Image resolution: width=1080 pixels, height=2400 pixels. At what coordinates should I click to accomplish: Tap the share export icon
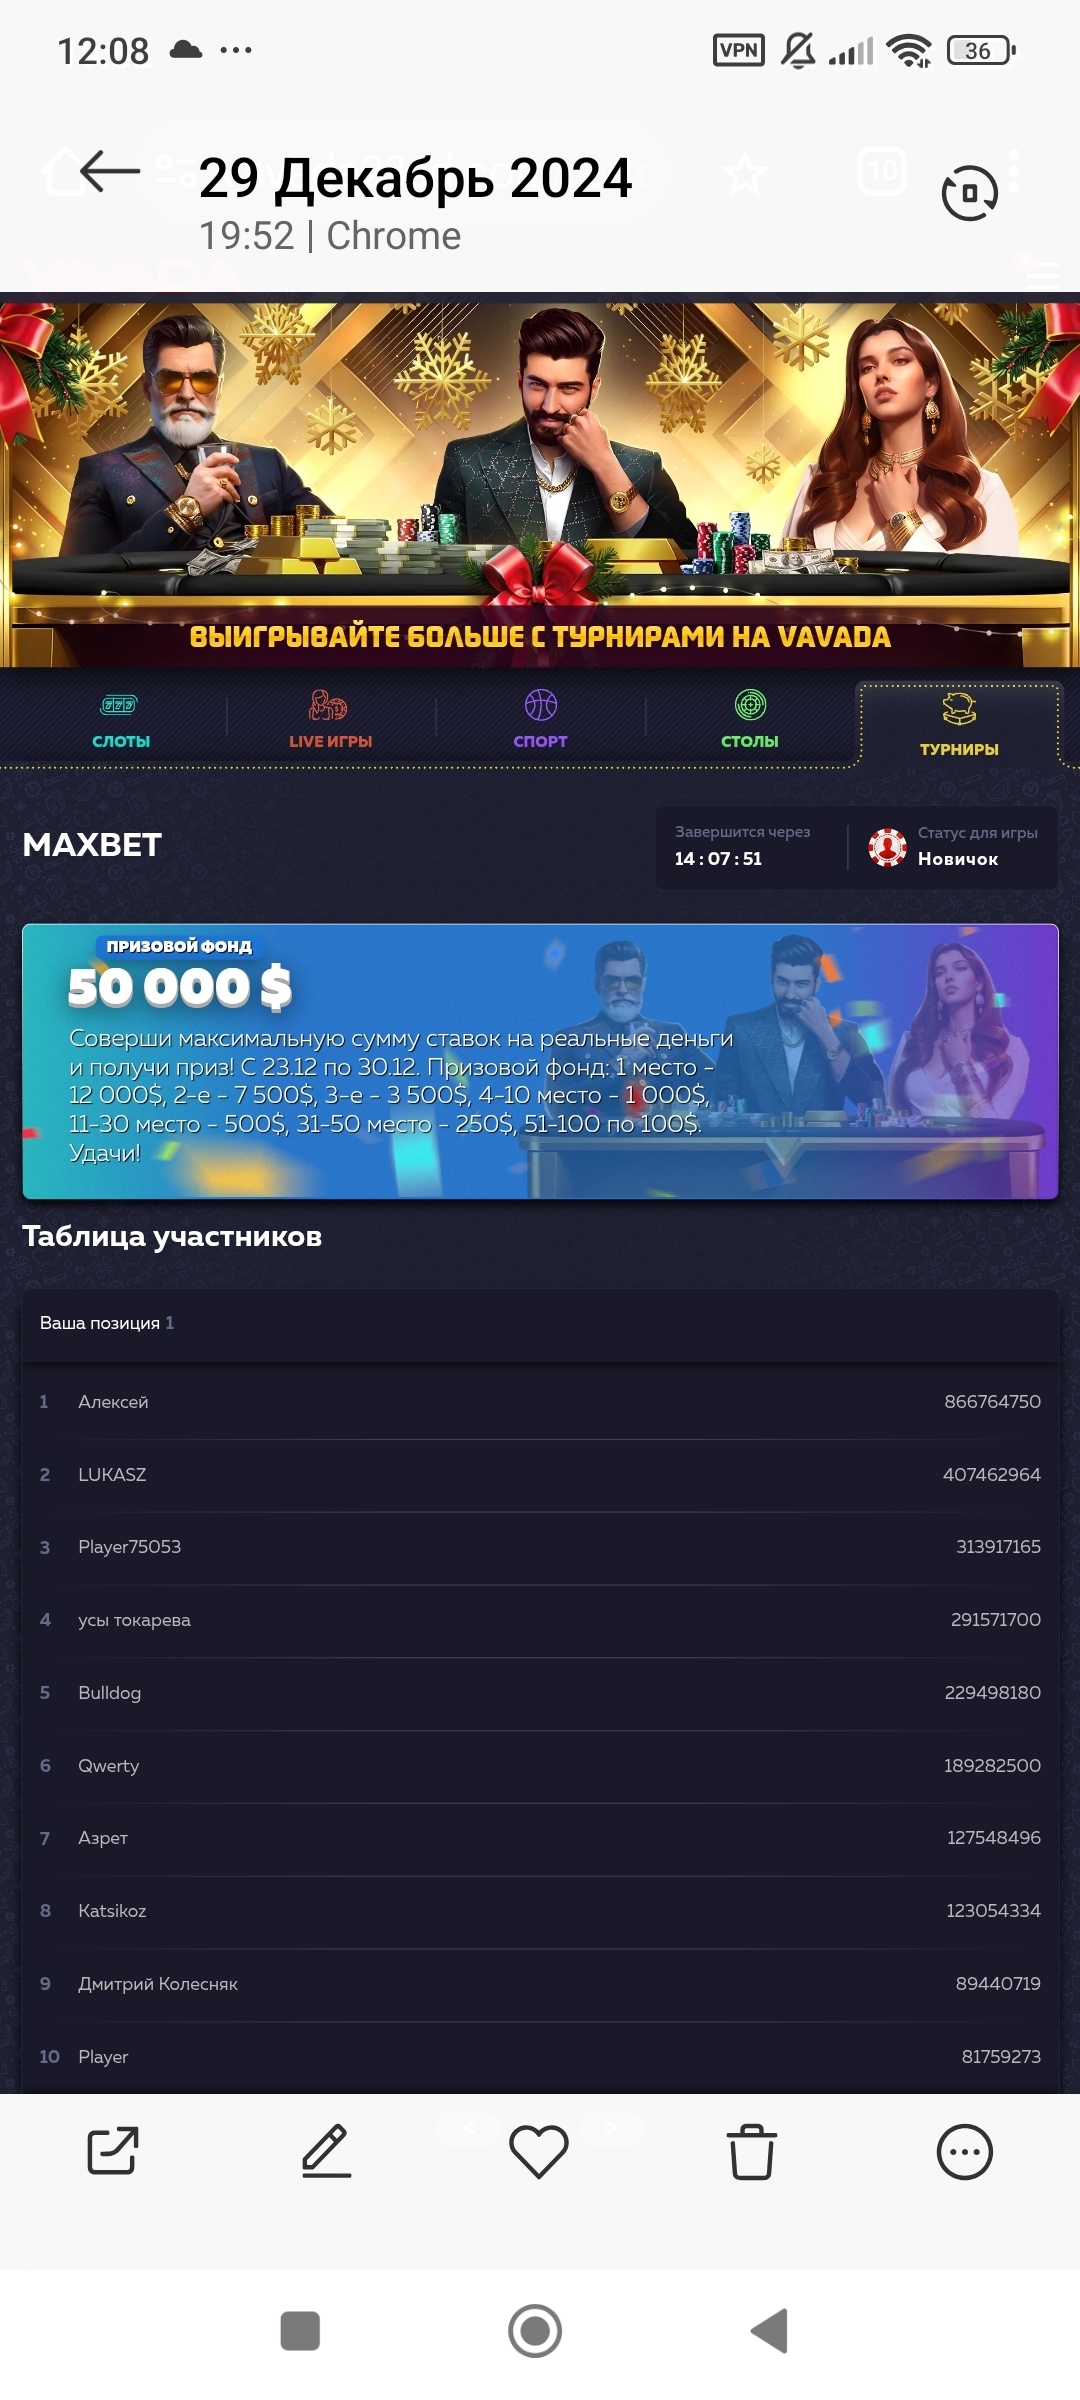(x=113, y=2151)
